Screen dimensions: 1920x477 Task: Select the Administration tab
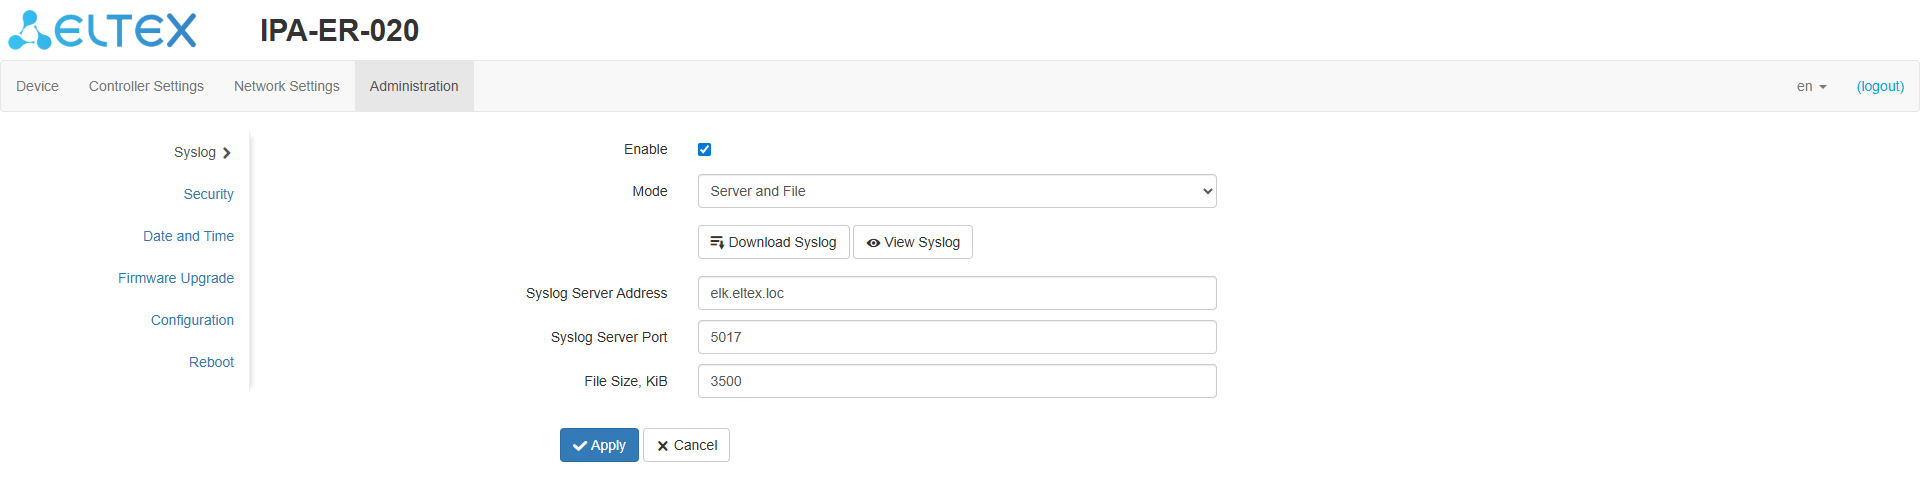pos(414,86)
